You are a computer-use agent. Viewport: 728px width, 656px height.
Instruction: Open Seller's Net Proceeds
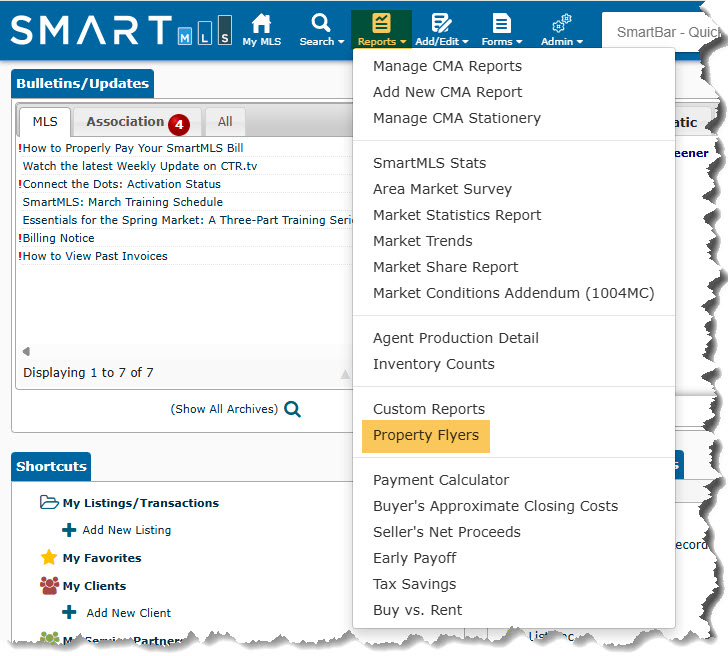(447, 532)
